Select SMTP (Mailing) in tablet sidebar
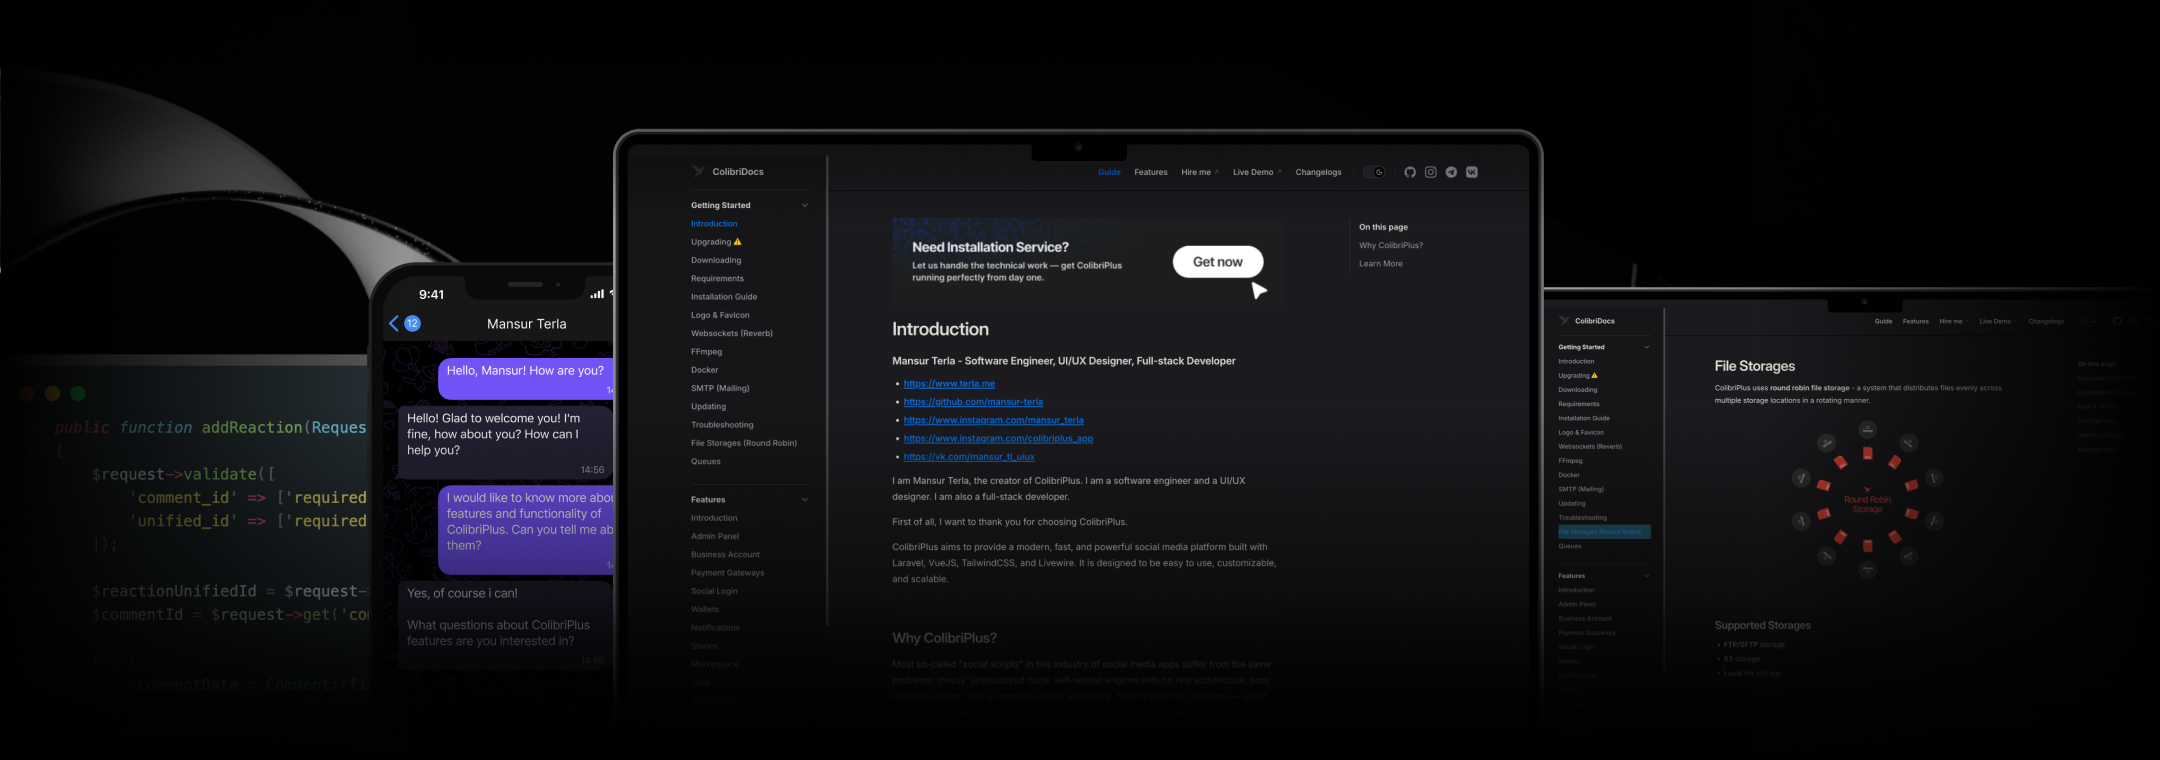The width and height of the screenshot is (2160, 760). click(720, 388)
